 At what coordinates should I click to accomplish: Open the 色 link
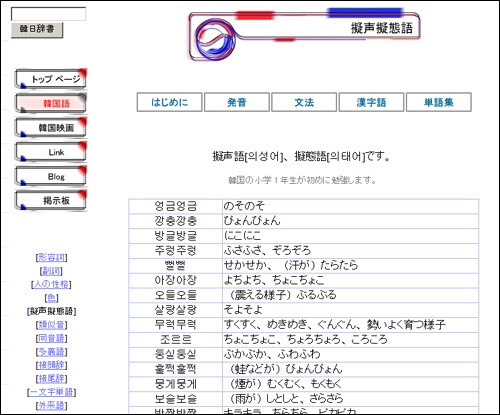point(51,298)
